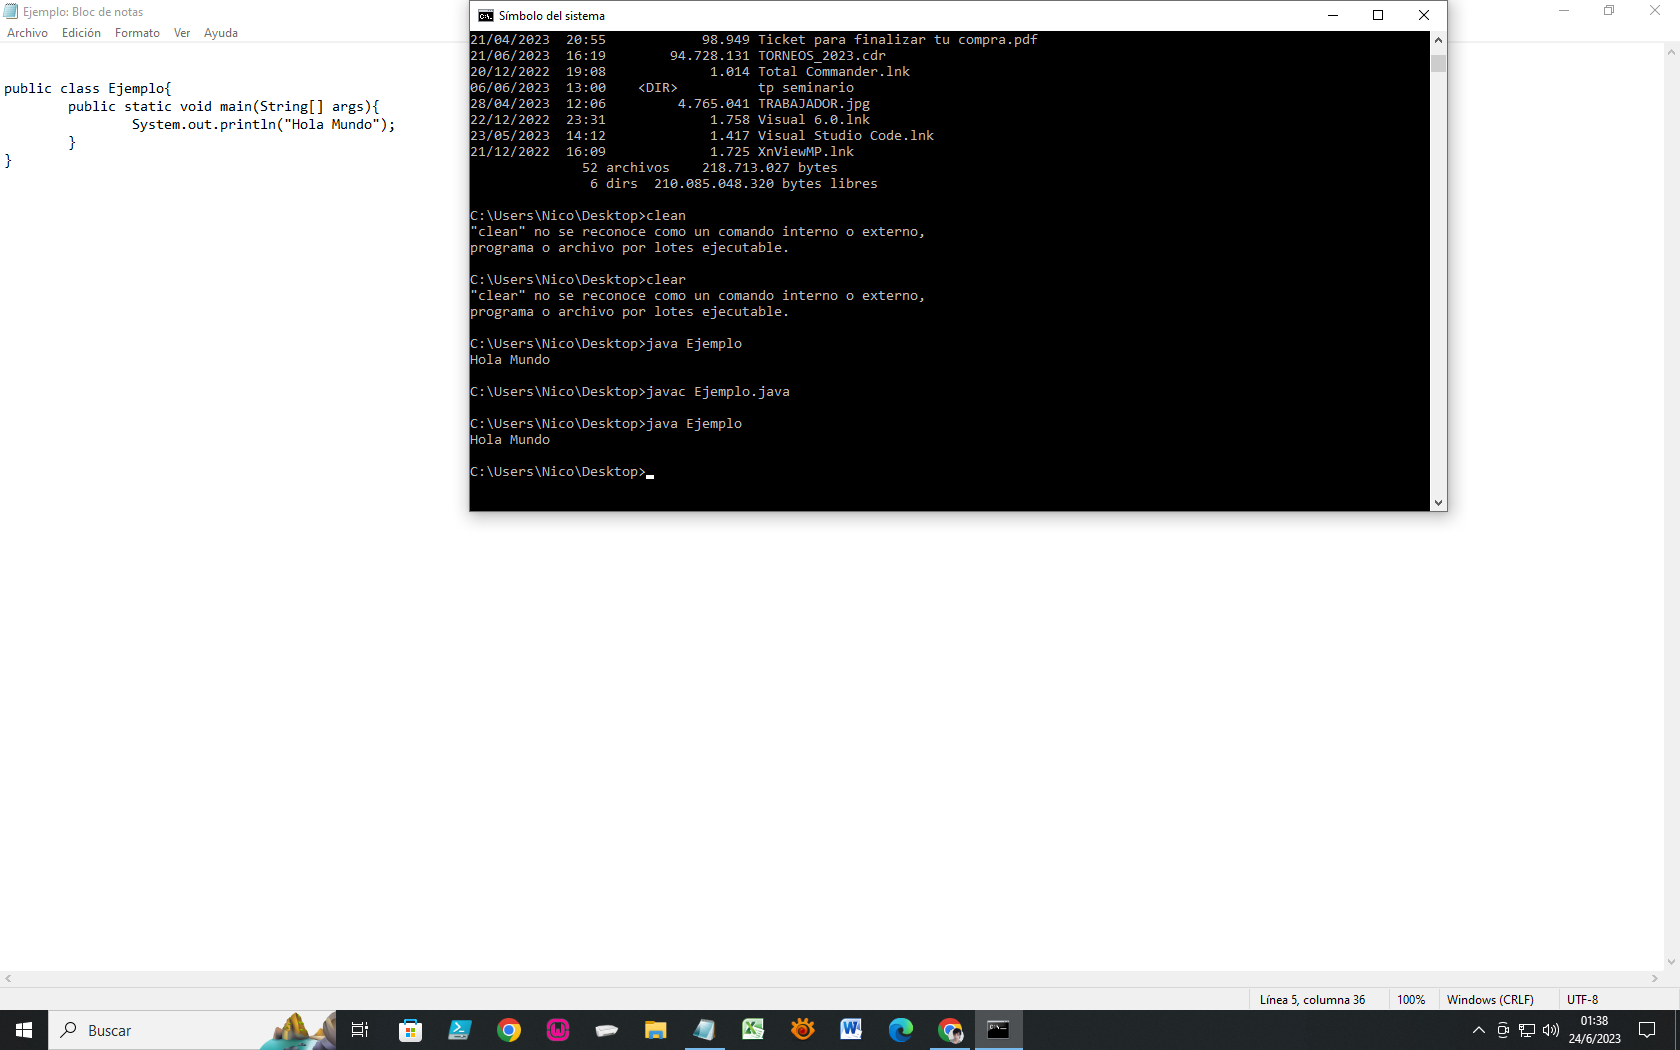This screenshot has height=1050, width=1680.
Task: Click the TORNEOS_2023.cdr listing row
Action: click(678, 56)
